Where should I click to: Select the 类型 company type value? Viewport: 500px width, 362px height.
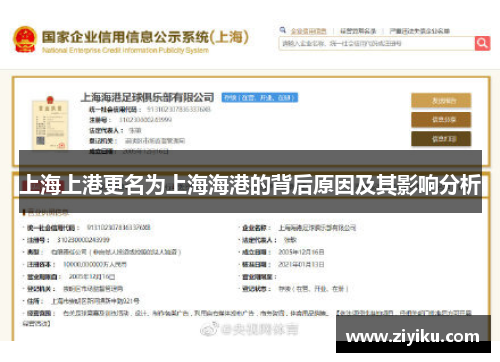[x=116, y=252]
